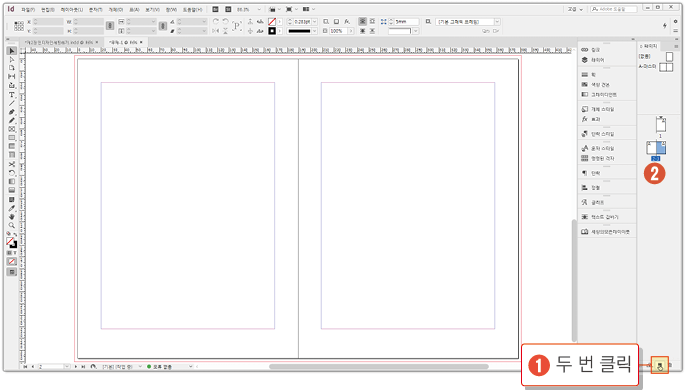Select the Direct Selection tool
The height and width of the screenshot is (390, 685).
point(12,60)
